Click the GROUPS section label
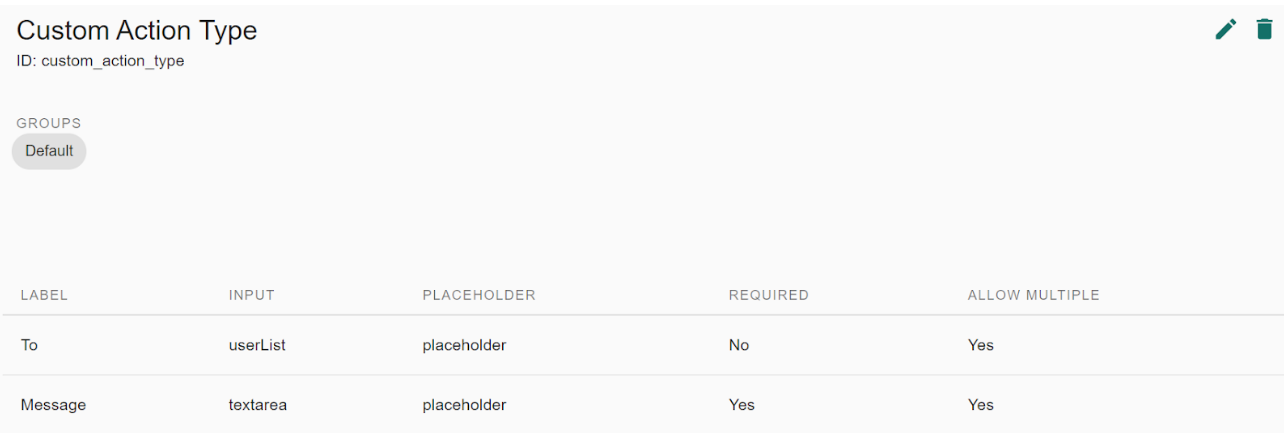The height and width of the screenshot is (433, 1284). click(49, 123)
